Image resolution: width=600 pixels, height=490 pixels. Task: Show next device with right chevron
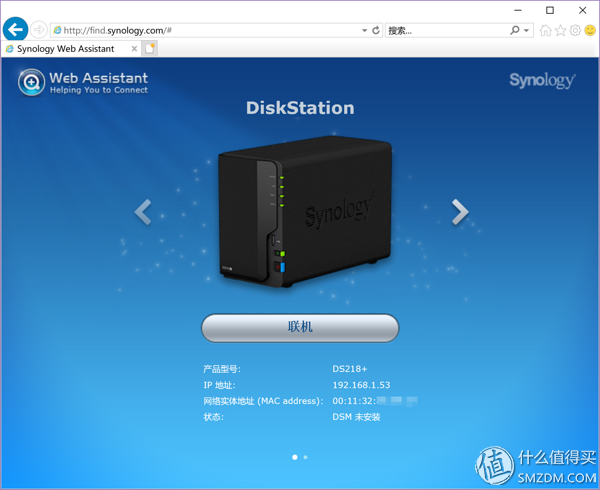[x=460, y=212]
